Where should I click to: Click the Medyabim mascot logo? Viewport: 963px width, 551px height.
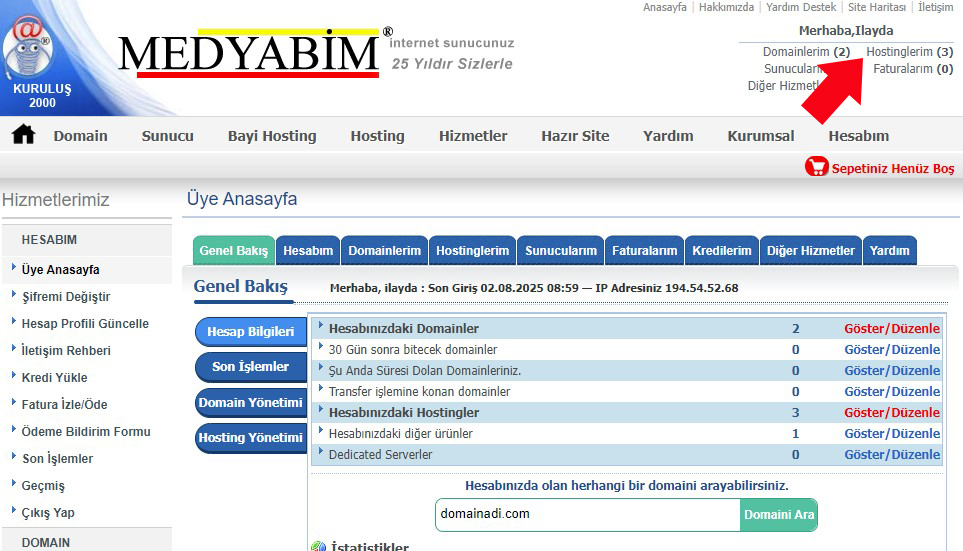pyautogui.click(x=28, y=45)
